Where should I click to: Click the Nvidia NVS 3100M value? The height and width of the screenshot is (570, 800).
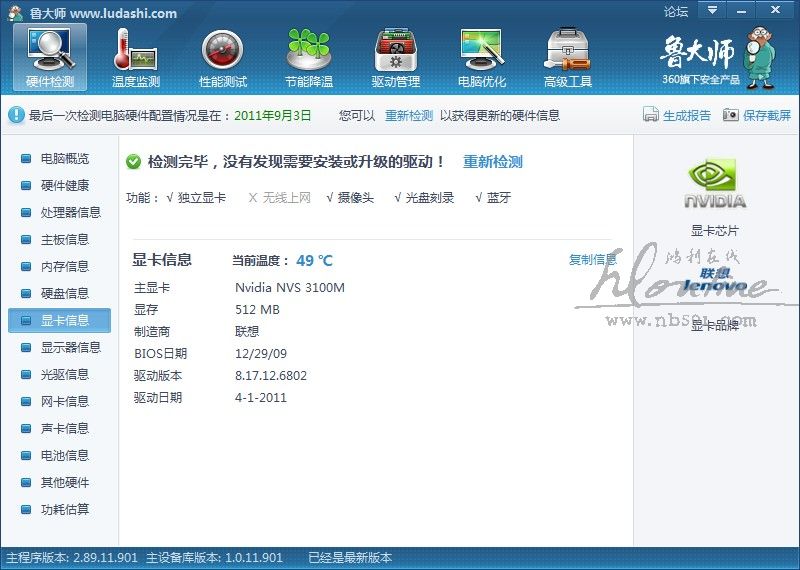[290, 288]
